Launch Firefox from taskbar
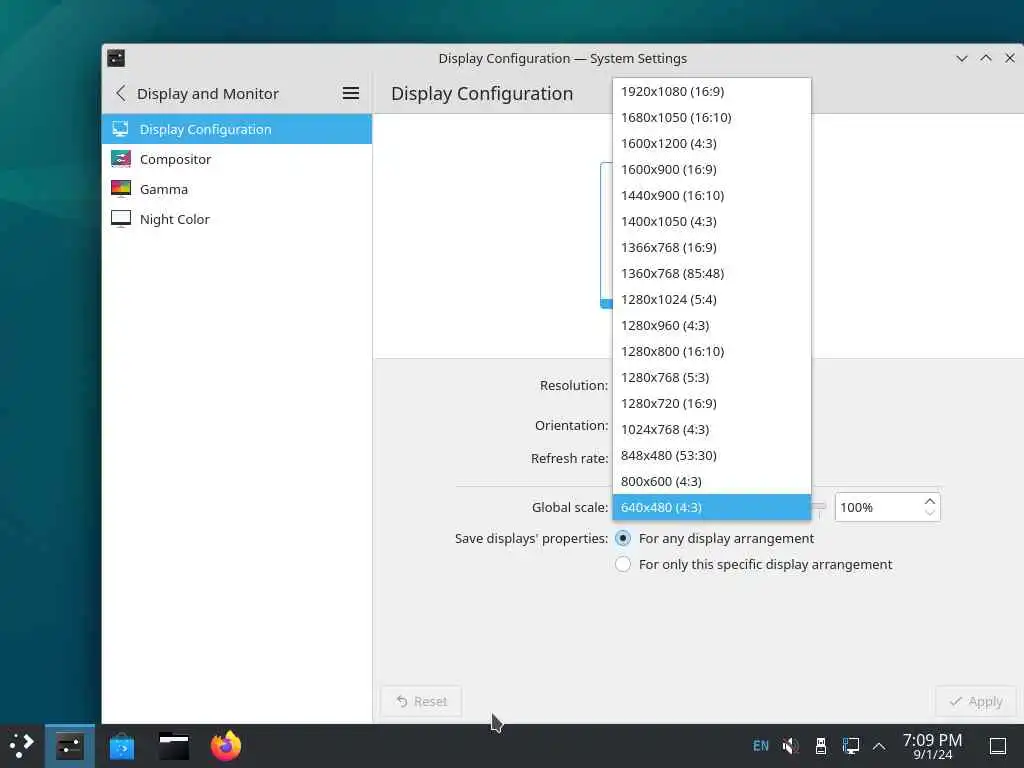The width and height of the screenshot is (1024, 768). (x=226, y=746)
